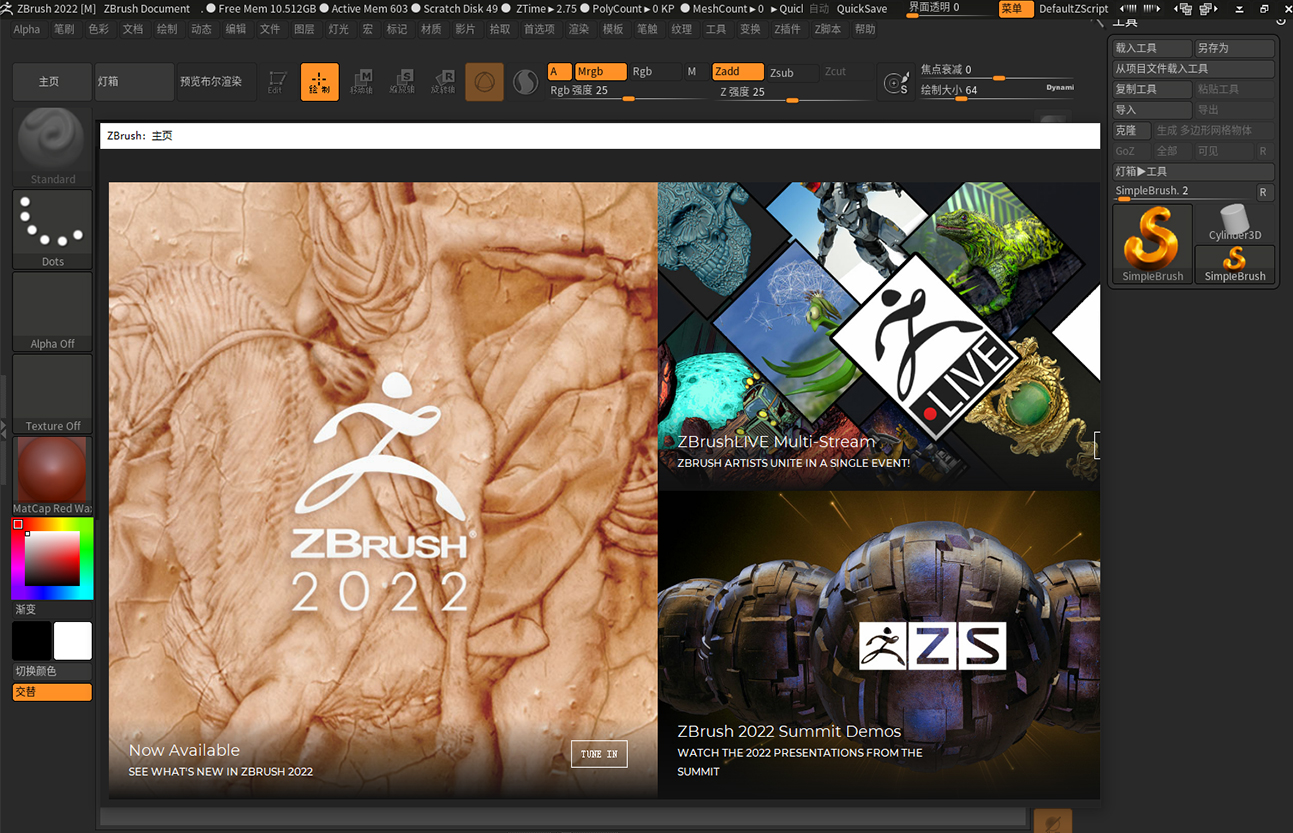
Task: Select the Cylinder3D tool
Action: point(1234,222)
